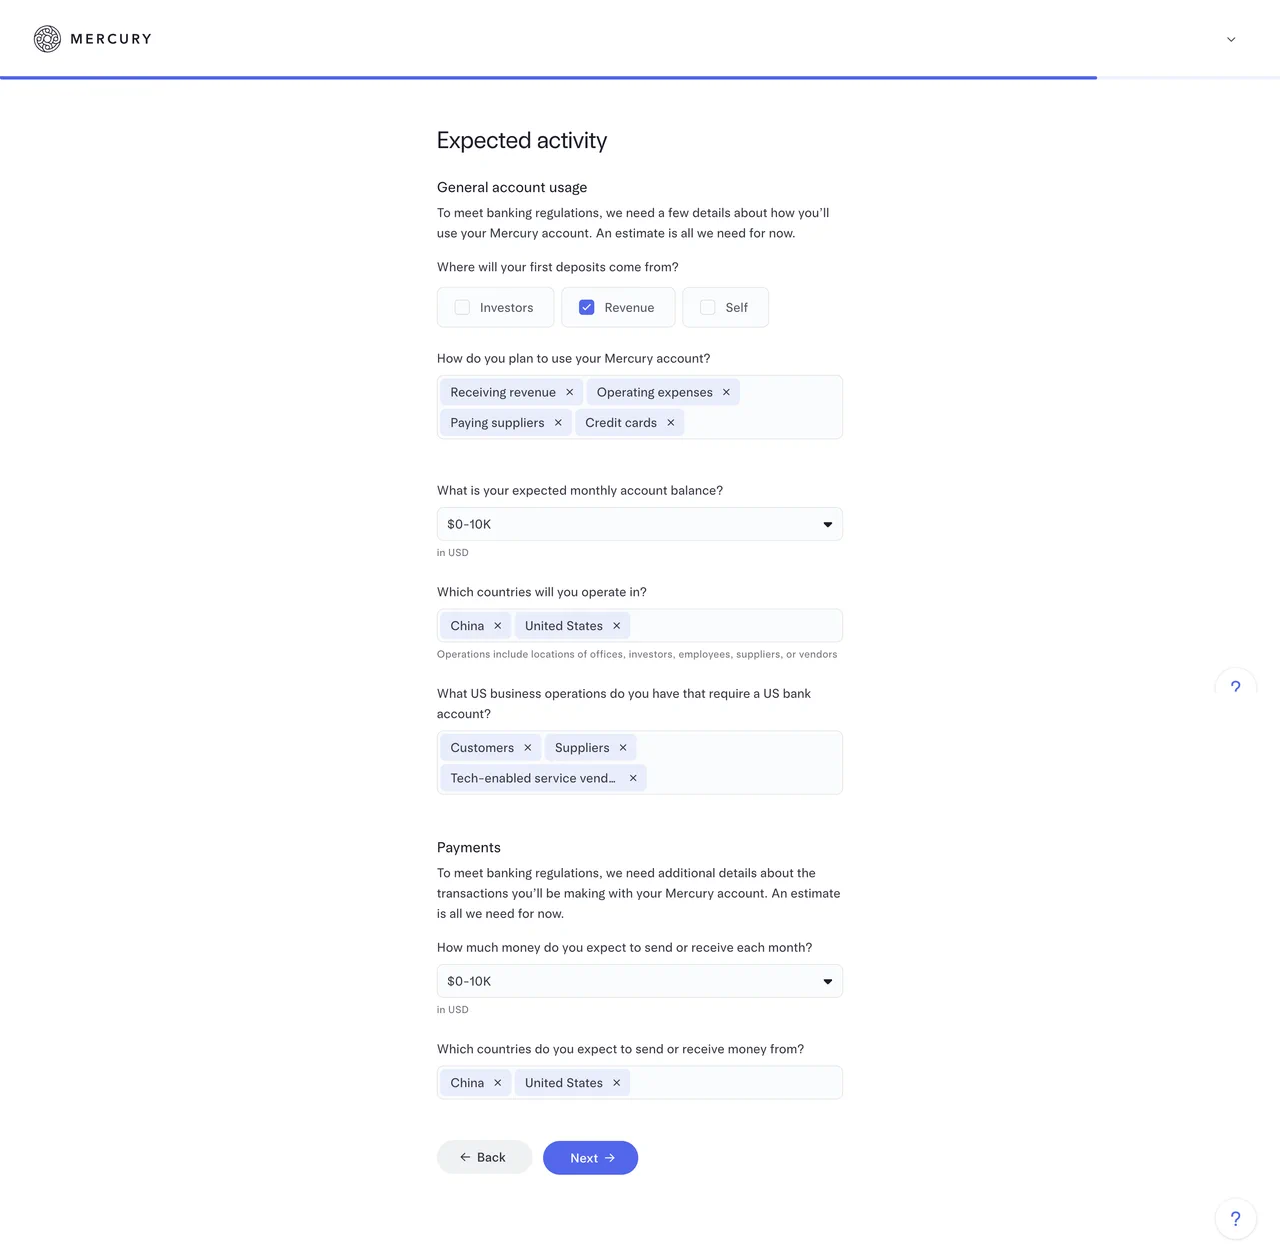Remove China from operating countries
Screen dimensions: 1280x1256
[x=498, y=626]
